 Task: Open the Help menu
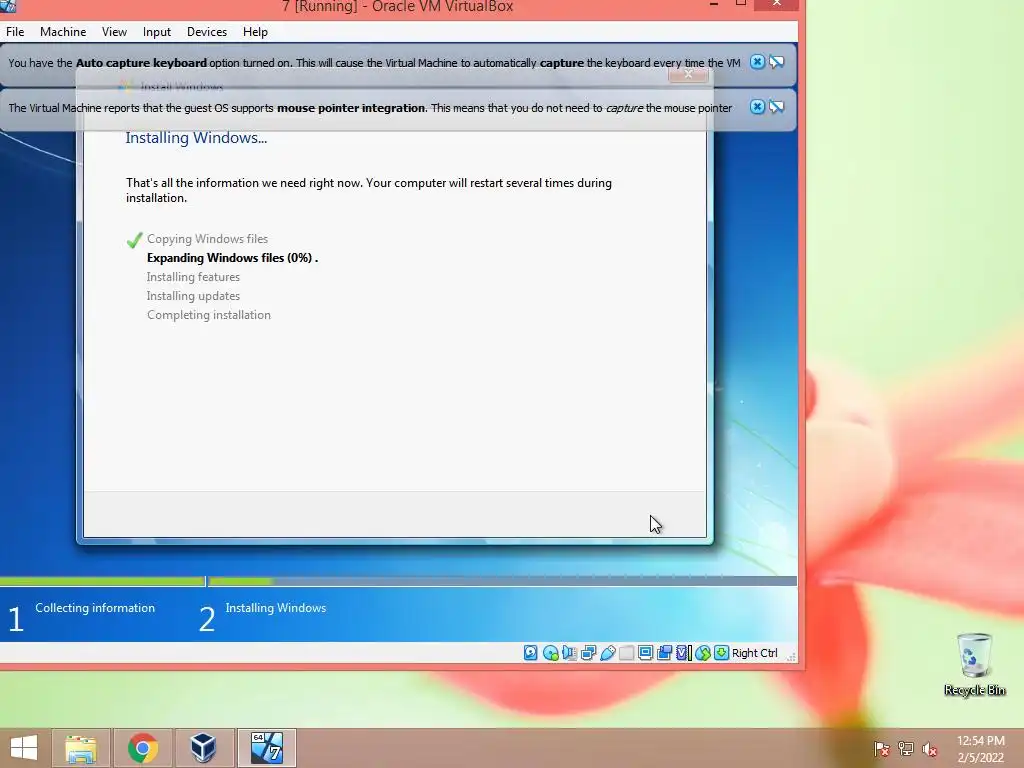click(x=255, y=31)
